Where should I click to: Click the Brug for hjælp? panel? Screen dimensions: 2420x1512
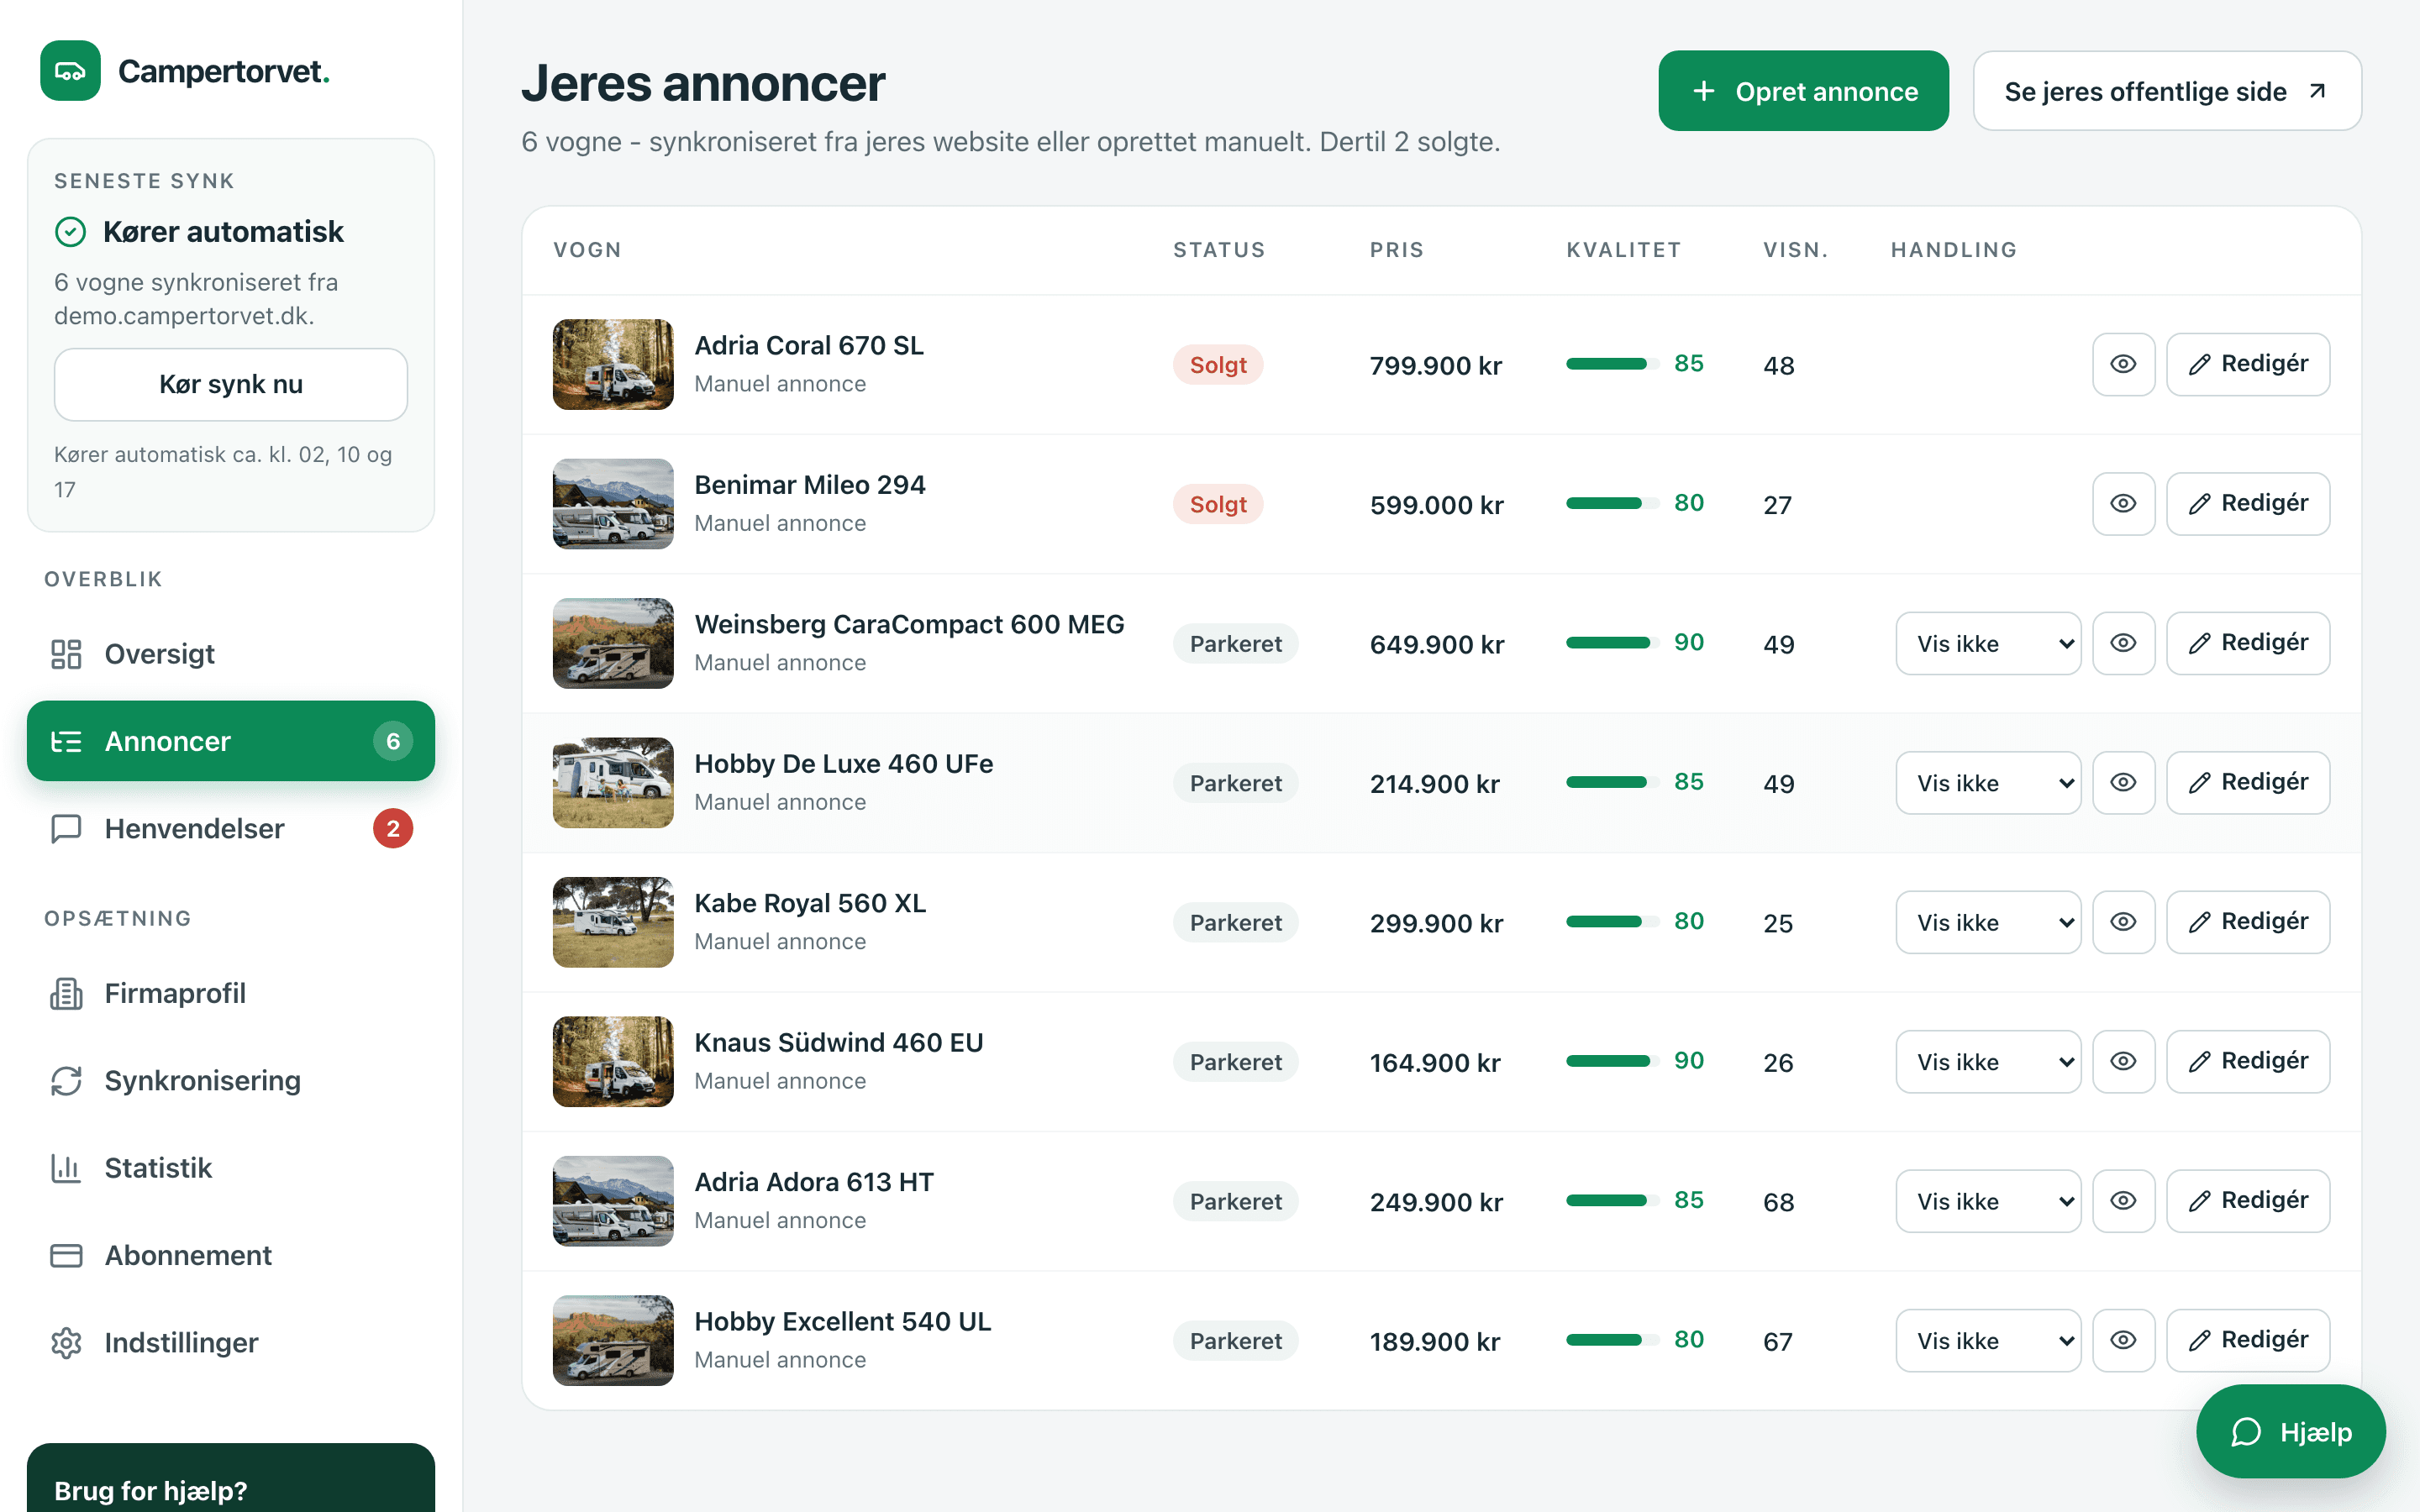[x=231, y=1478]
